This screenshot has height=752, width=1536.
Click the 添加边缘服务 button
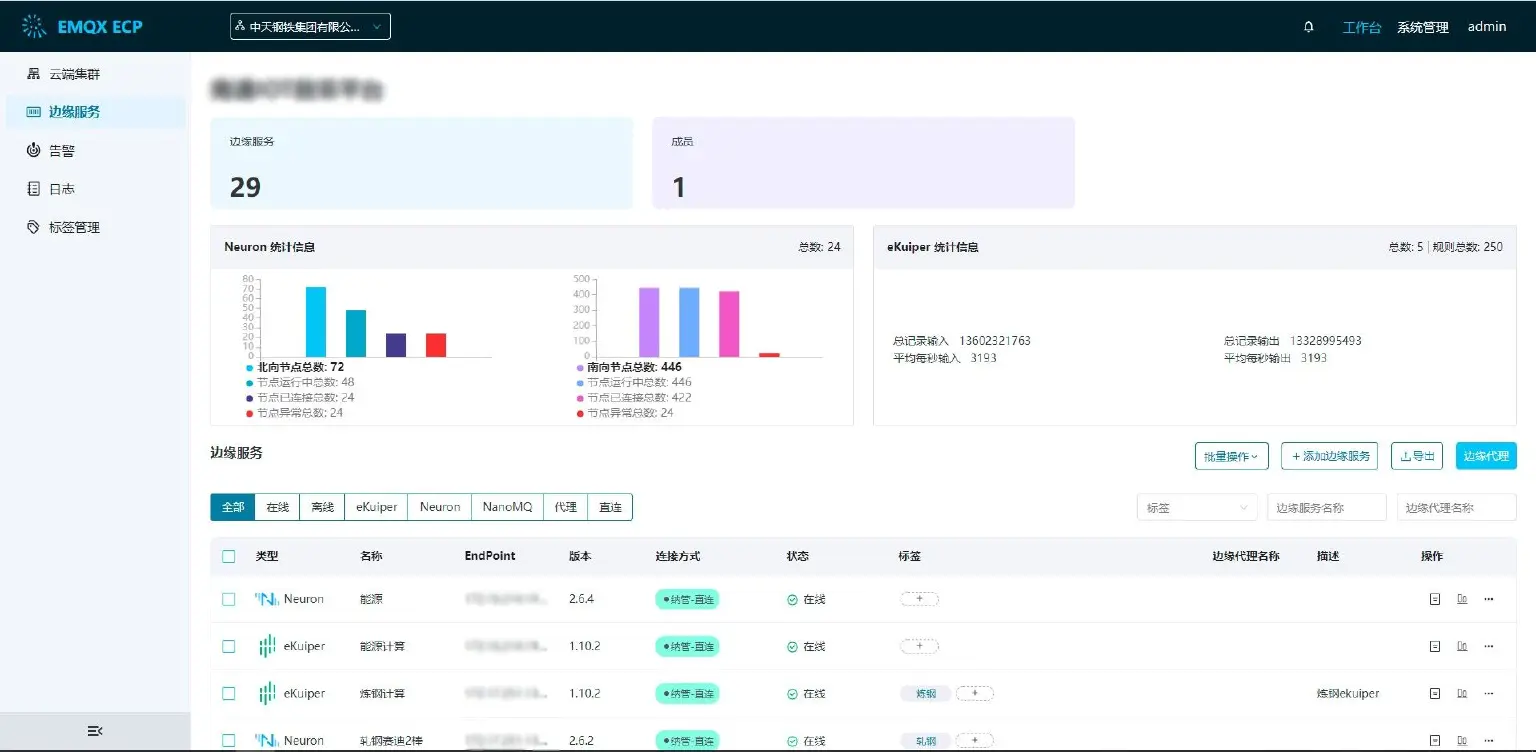[x=1328, y=456]
